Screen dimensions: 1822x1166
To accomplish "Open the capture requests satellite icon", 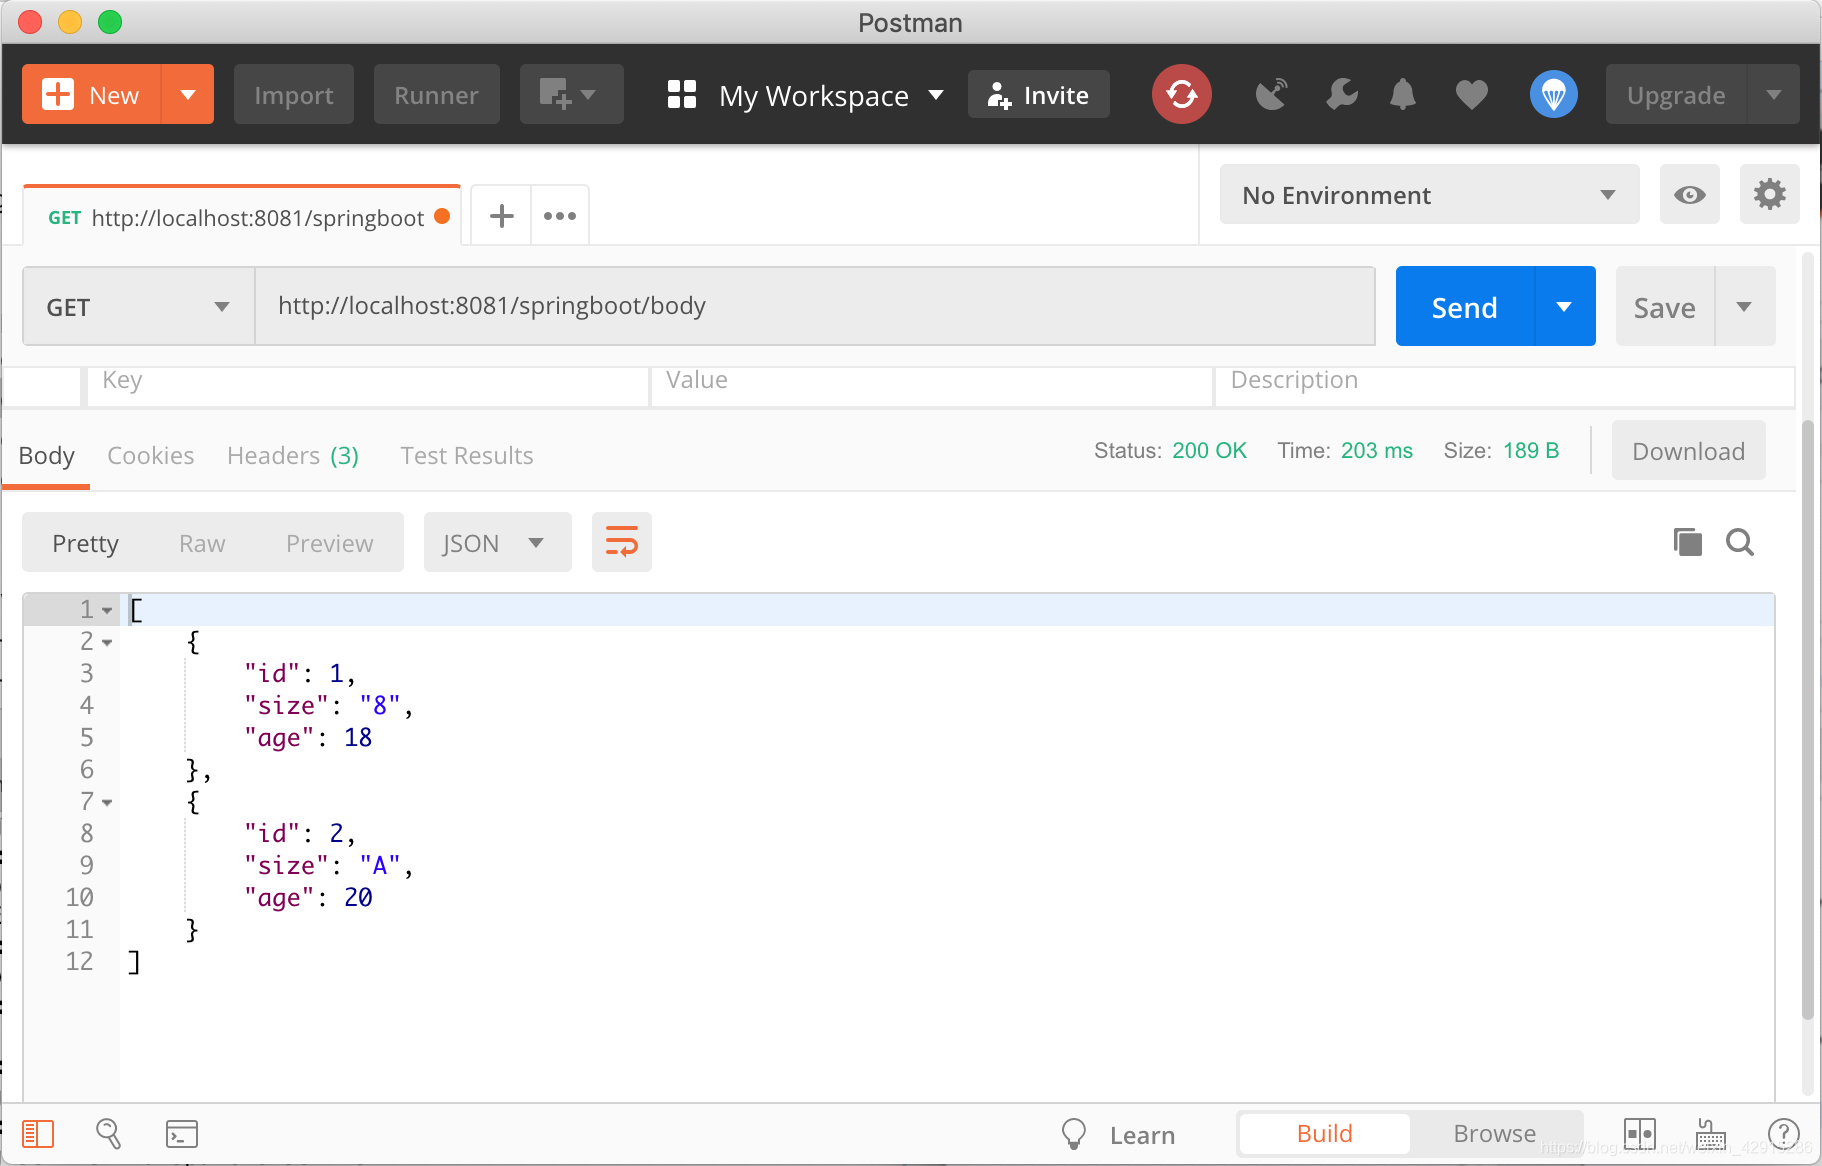I will pos(1271,95).
